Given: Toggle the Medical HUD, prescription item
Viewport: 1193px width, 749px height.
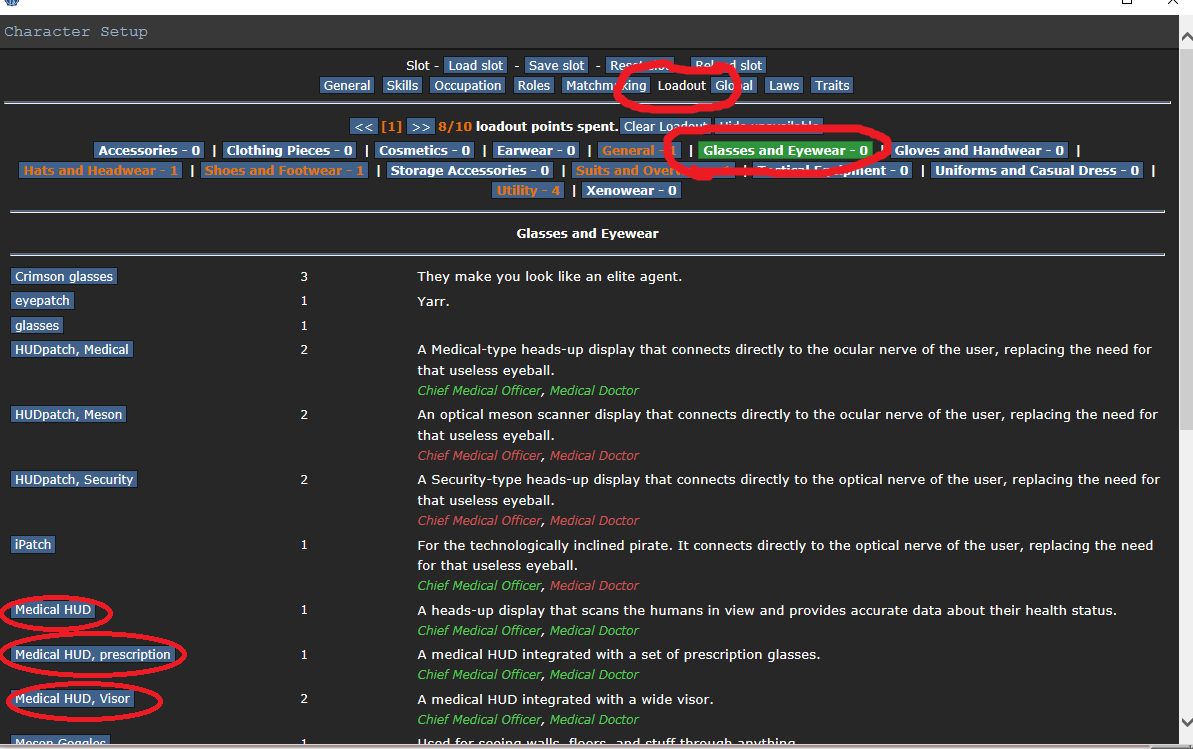Looking at the screenshot, I should (x=93, y=655).
